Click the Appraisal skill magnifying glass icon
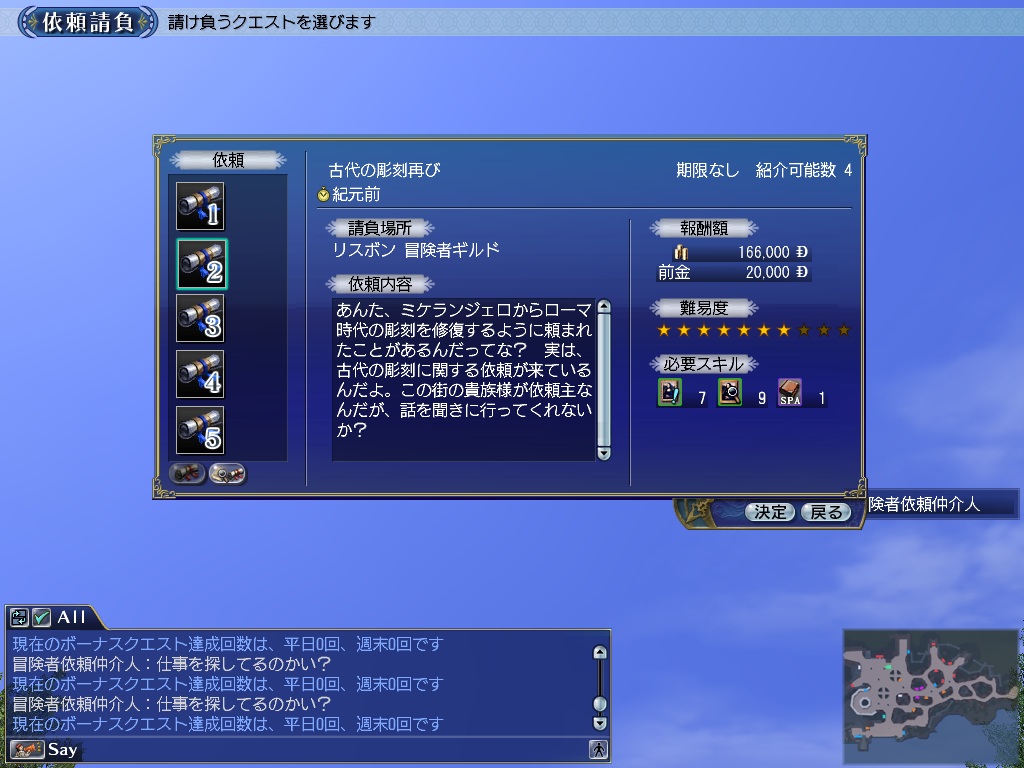Screen dimensions: 1024x768 pos(730,393)
